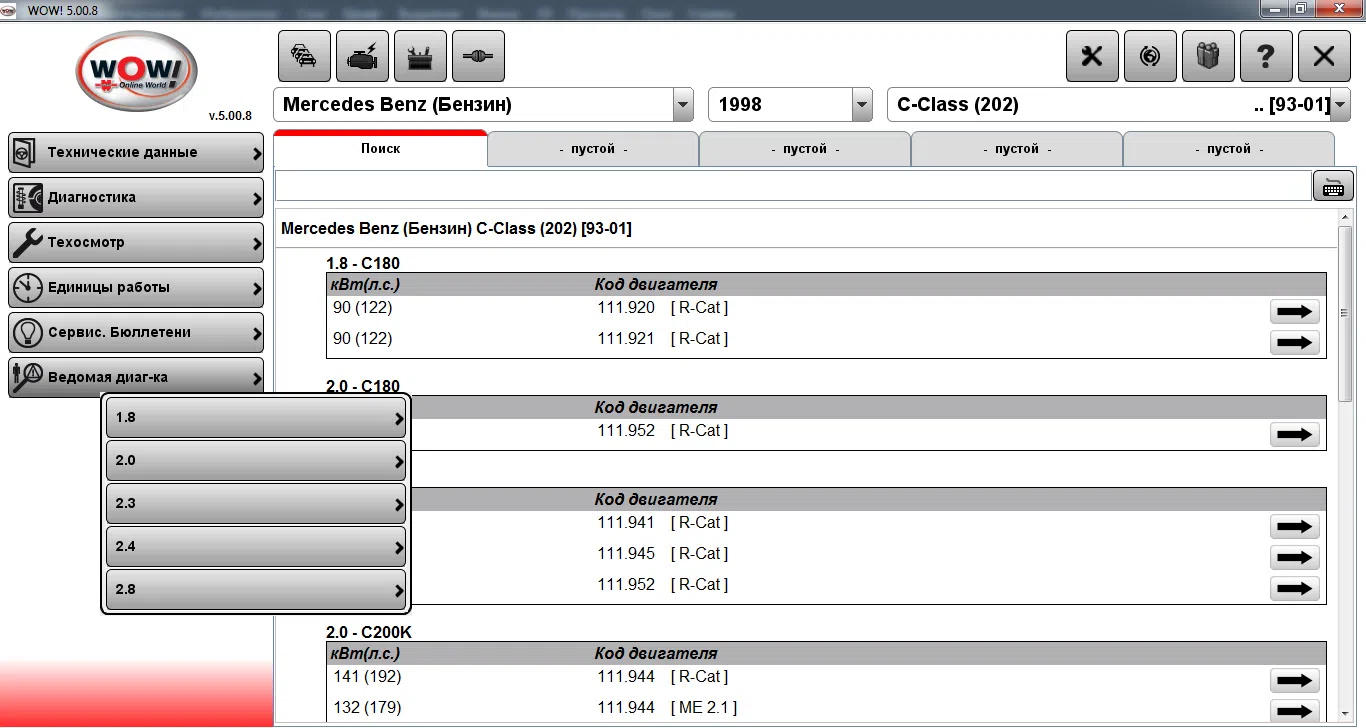Select the second пустой tab
The image size is (1366, 728).
click(804, 148)
